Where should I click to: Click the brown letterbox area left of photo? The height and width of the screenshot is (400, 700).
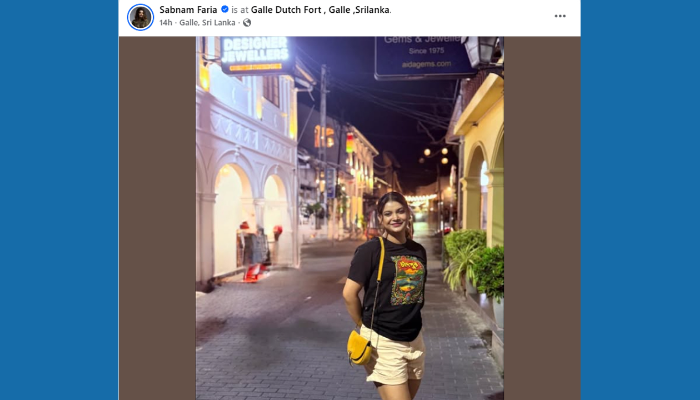(x=157, y=218)
